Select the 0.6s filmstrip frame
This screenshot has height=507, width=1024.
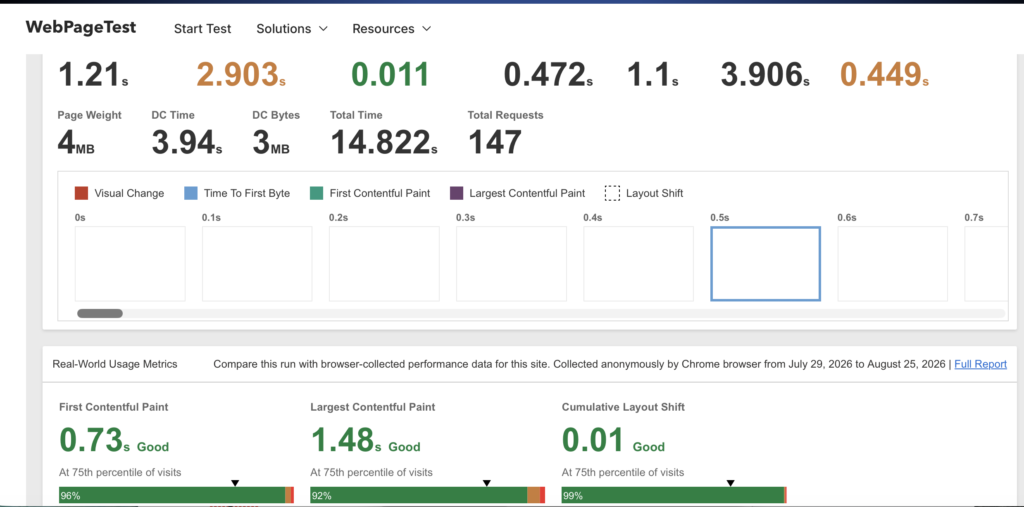893,264
